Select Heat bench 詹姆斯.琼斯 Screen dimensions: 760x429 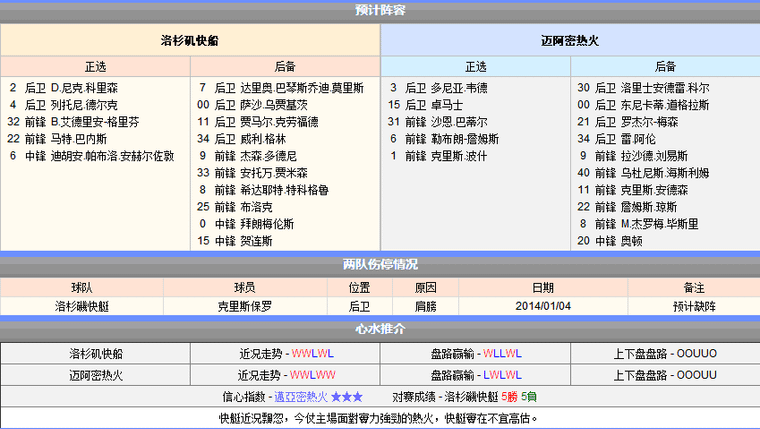click(x=627, y=207)
